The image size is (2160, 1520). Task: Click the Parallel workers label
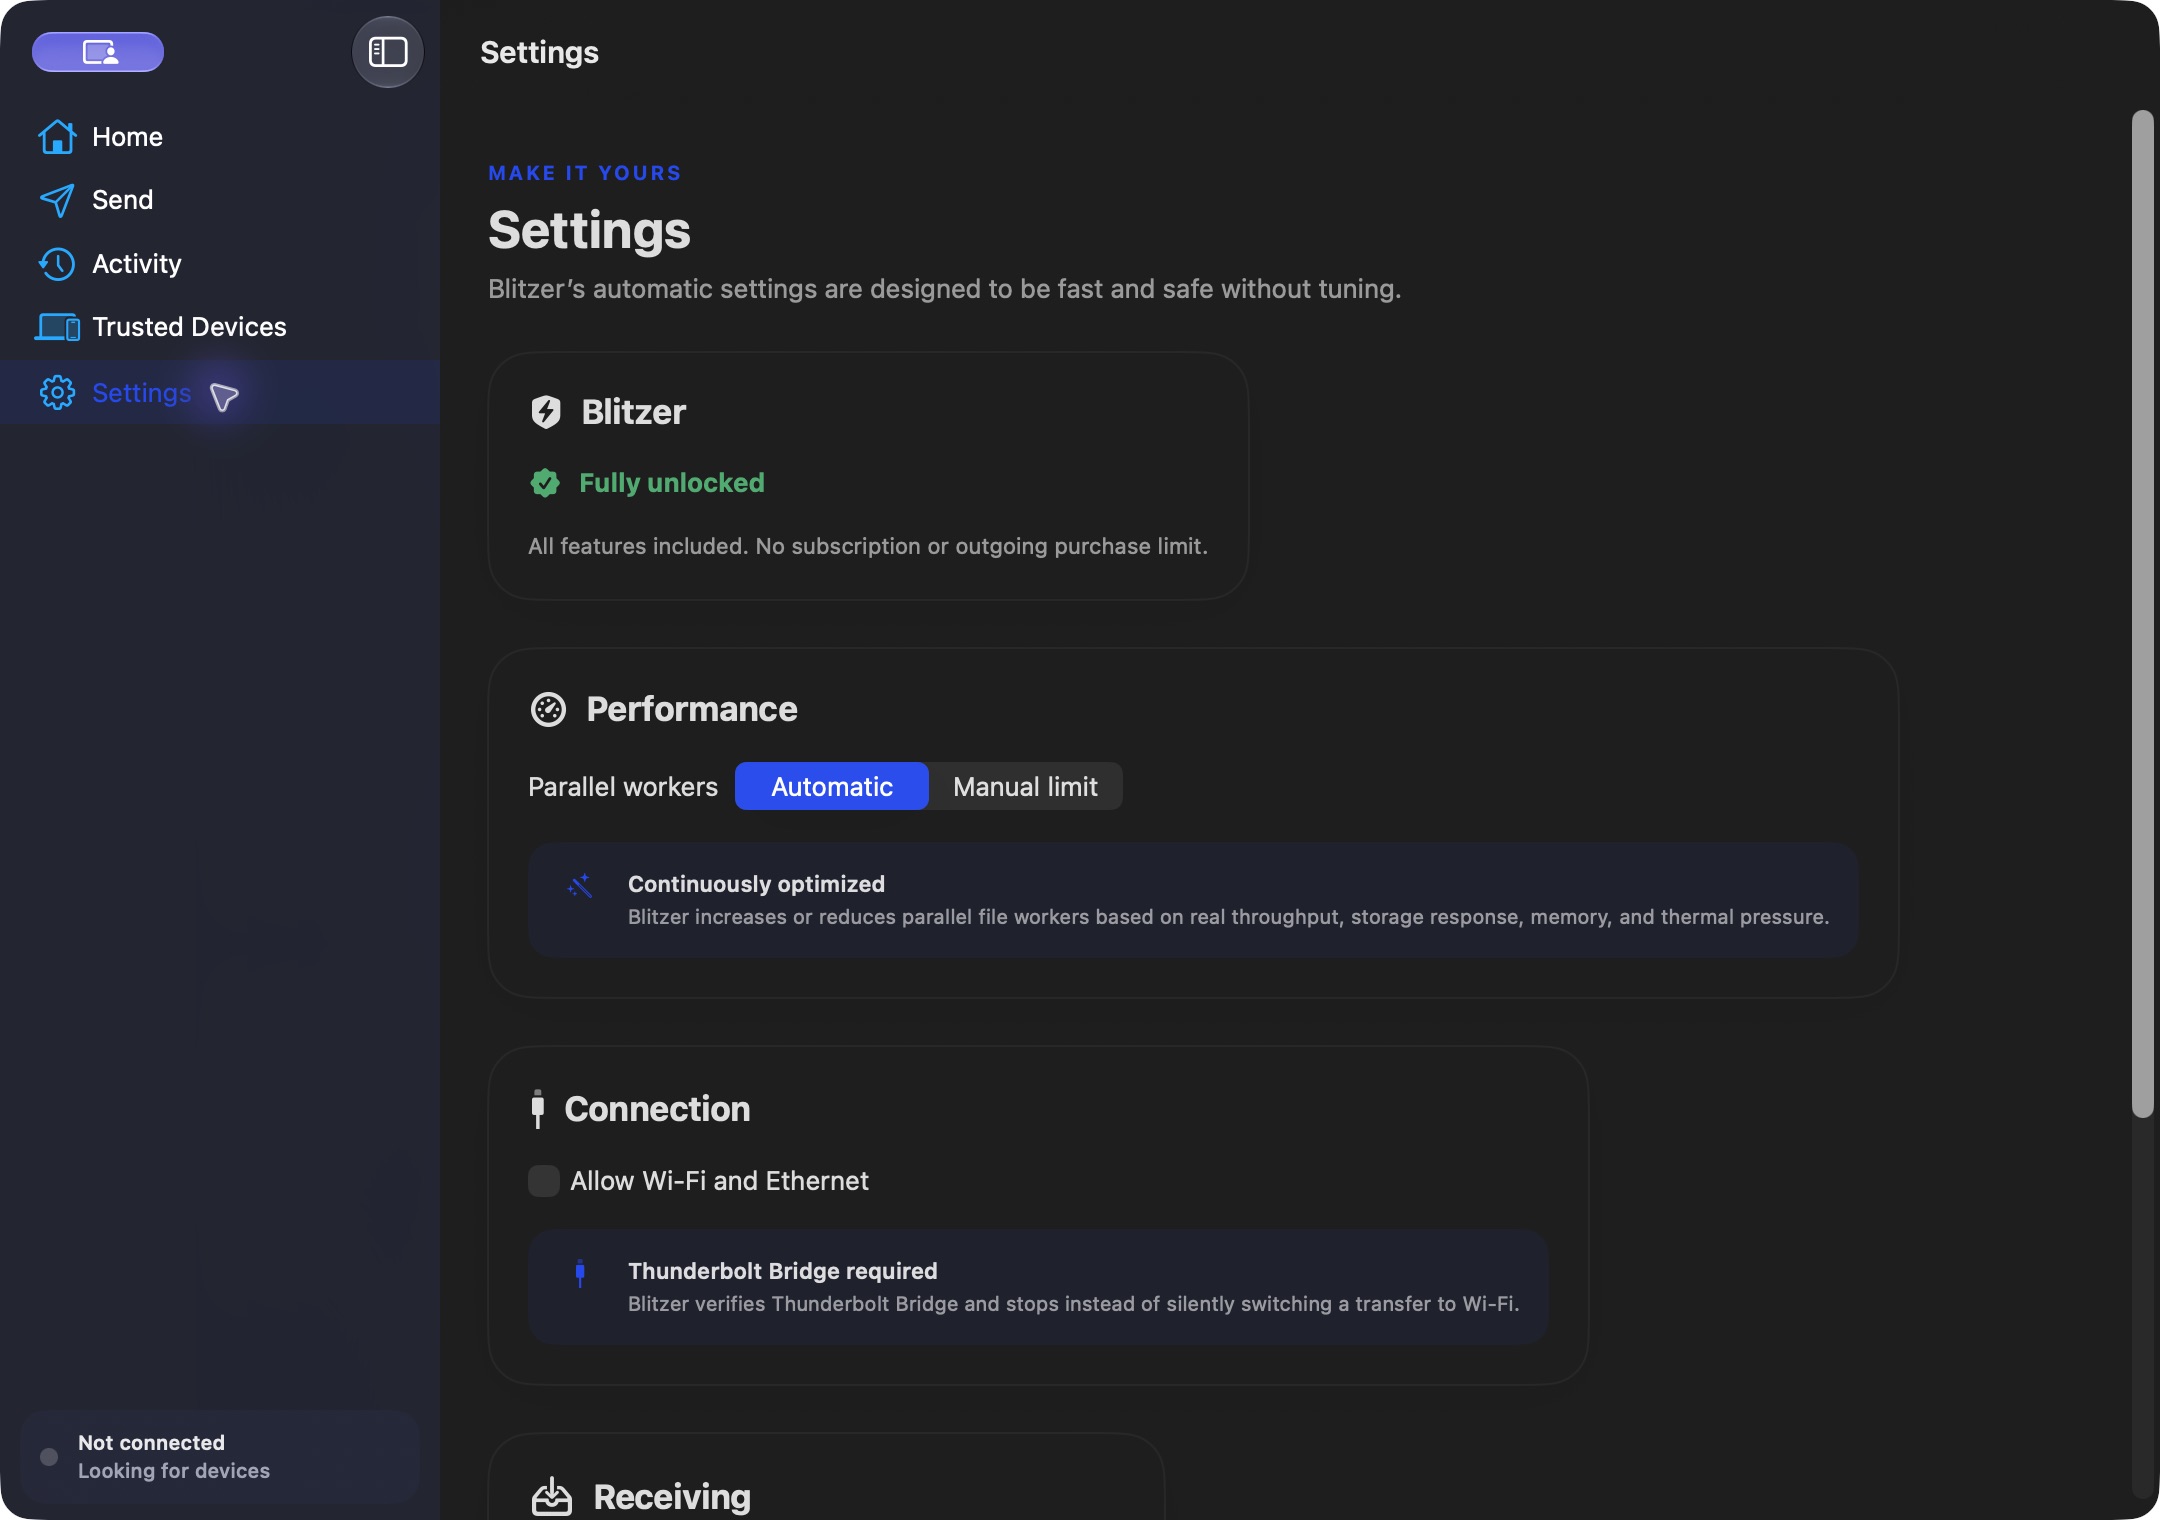623,787
